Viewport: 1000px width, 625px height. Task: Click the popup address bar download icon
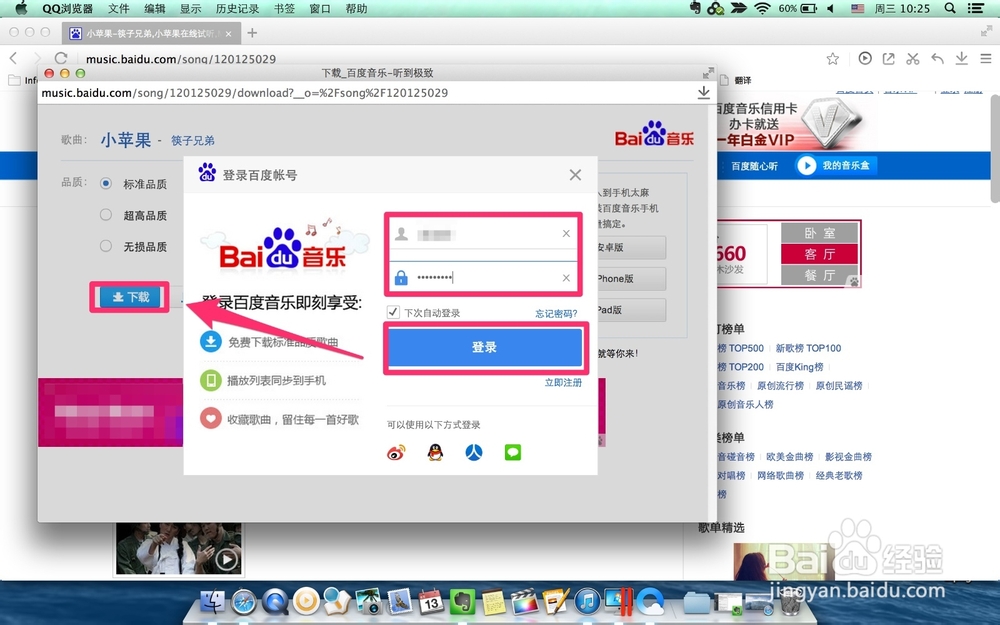(x=703, y=93)
